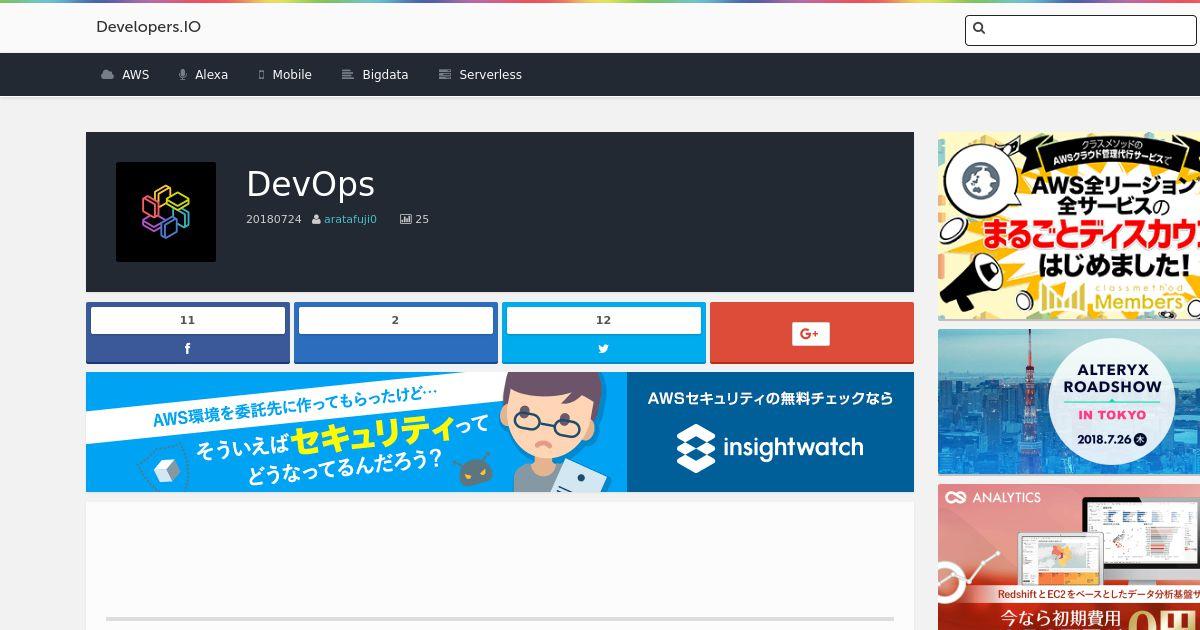The height and width of the screenshot is (630, 1200).
Task: Click the magnifier search icon
Action: click(979, 29)
